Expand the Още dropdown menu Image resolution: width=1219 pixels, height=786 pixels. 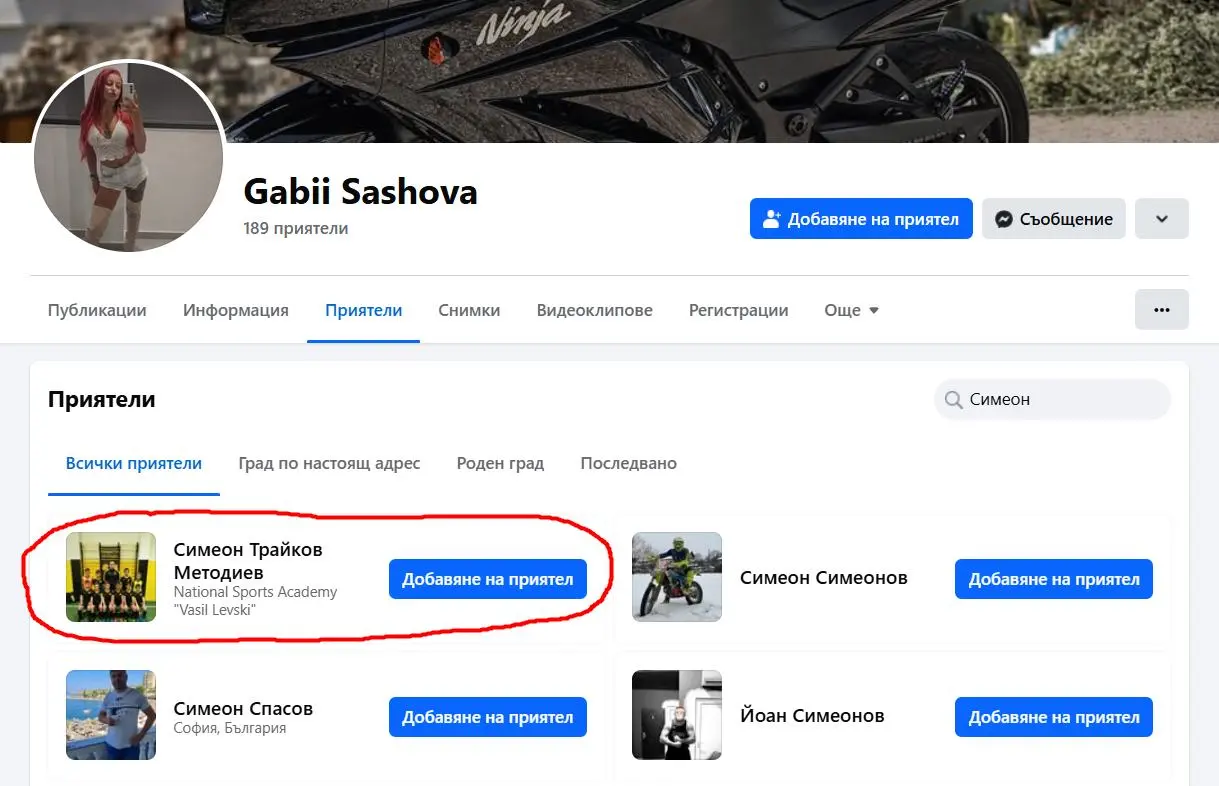[x=851, y=310]
